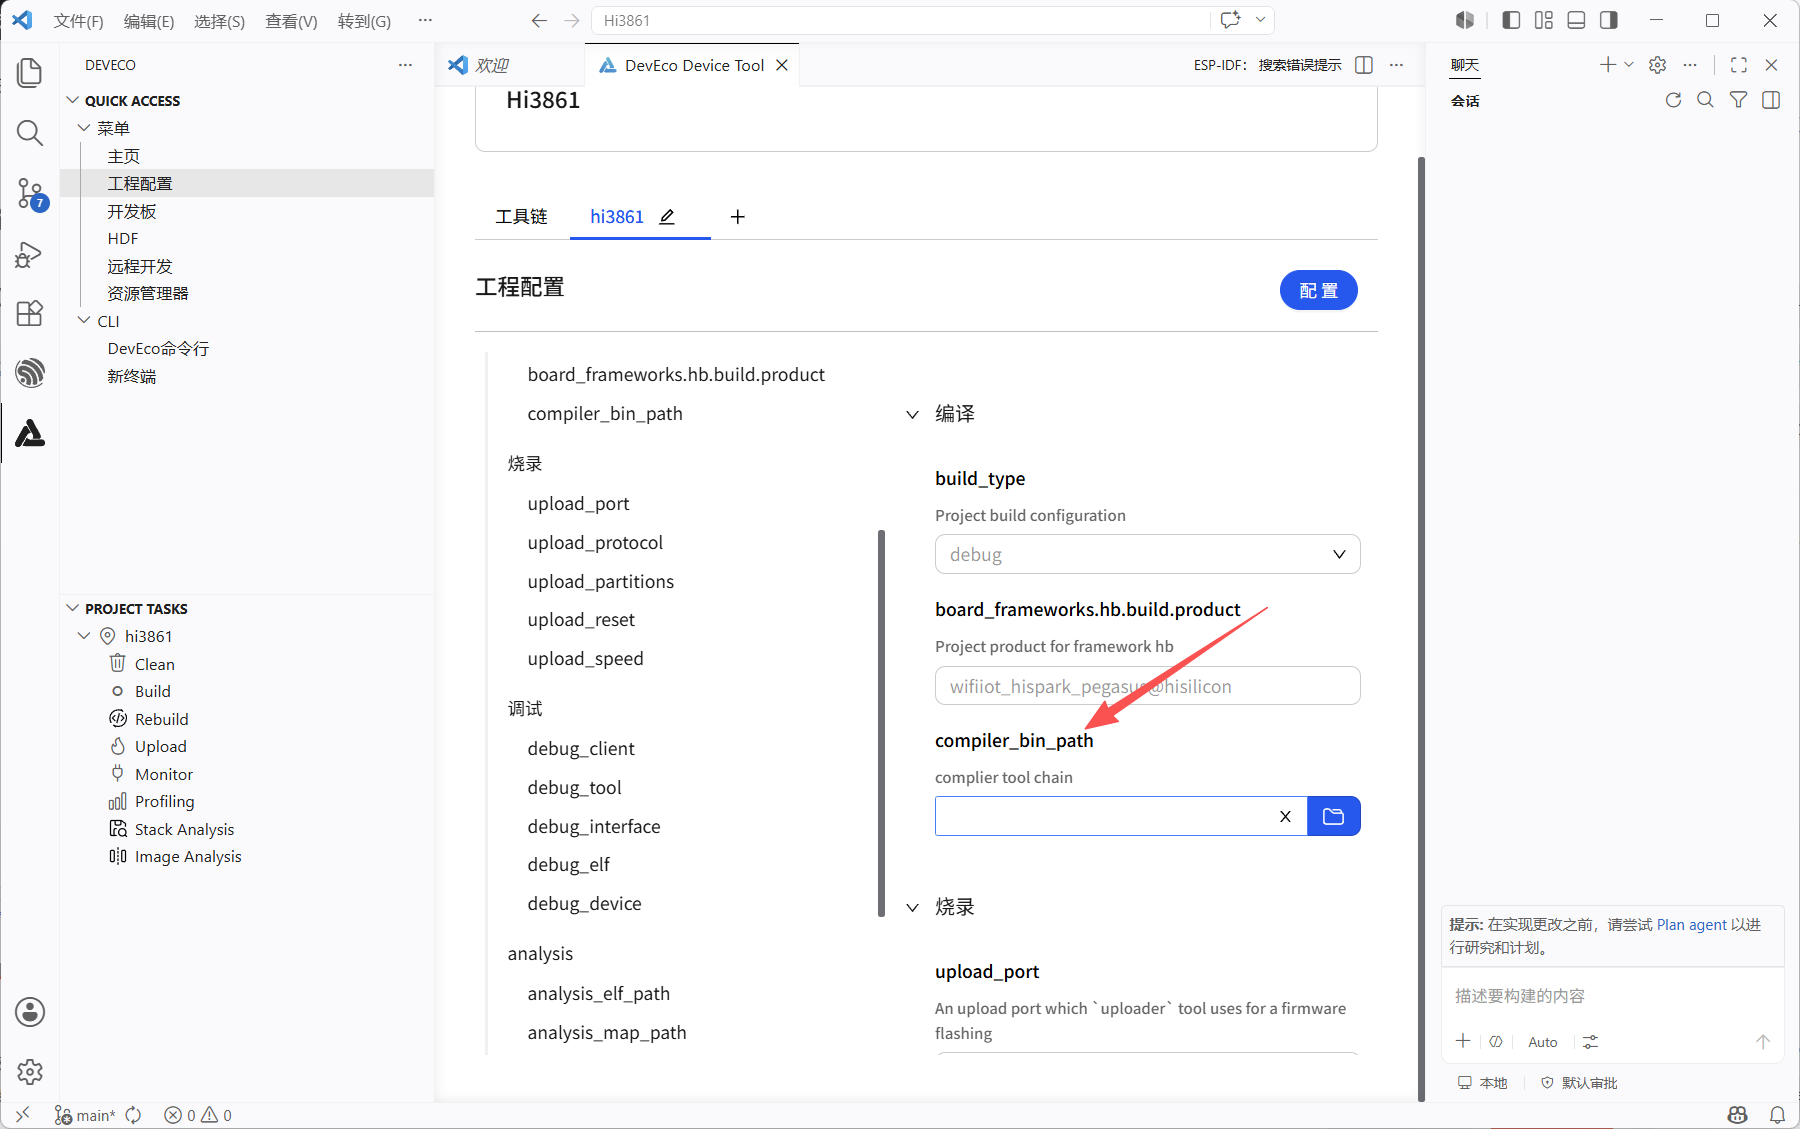Click 默认审批 approval setting
This screenshot has width=1800, height=1129.
(1579, 1083)
